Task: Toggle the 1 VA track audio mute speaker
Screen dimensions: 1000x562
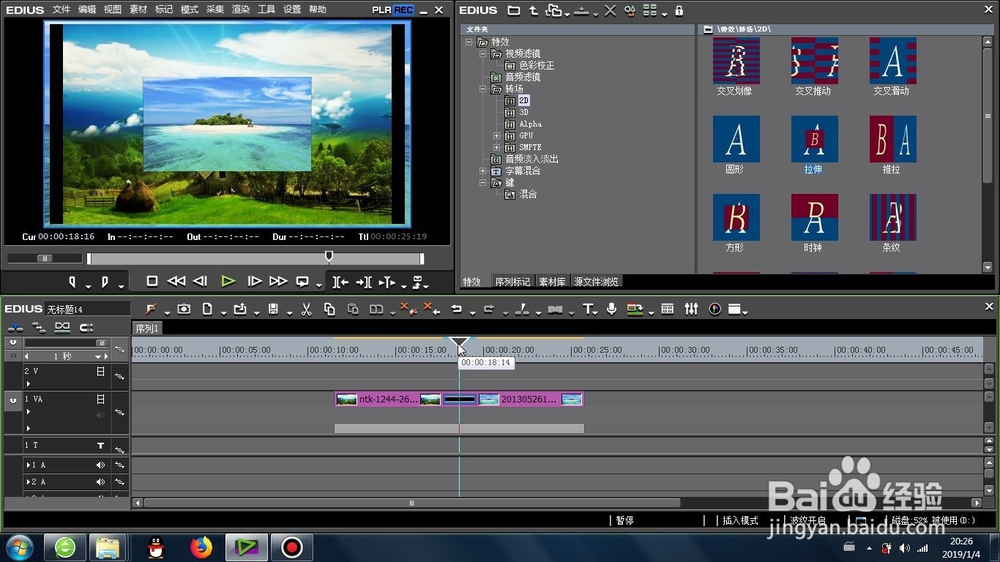Action: [100, 415]
